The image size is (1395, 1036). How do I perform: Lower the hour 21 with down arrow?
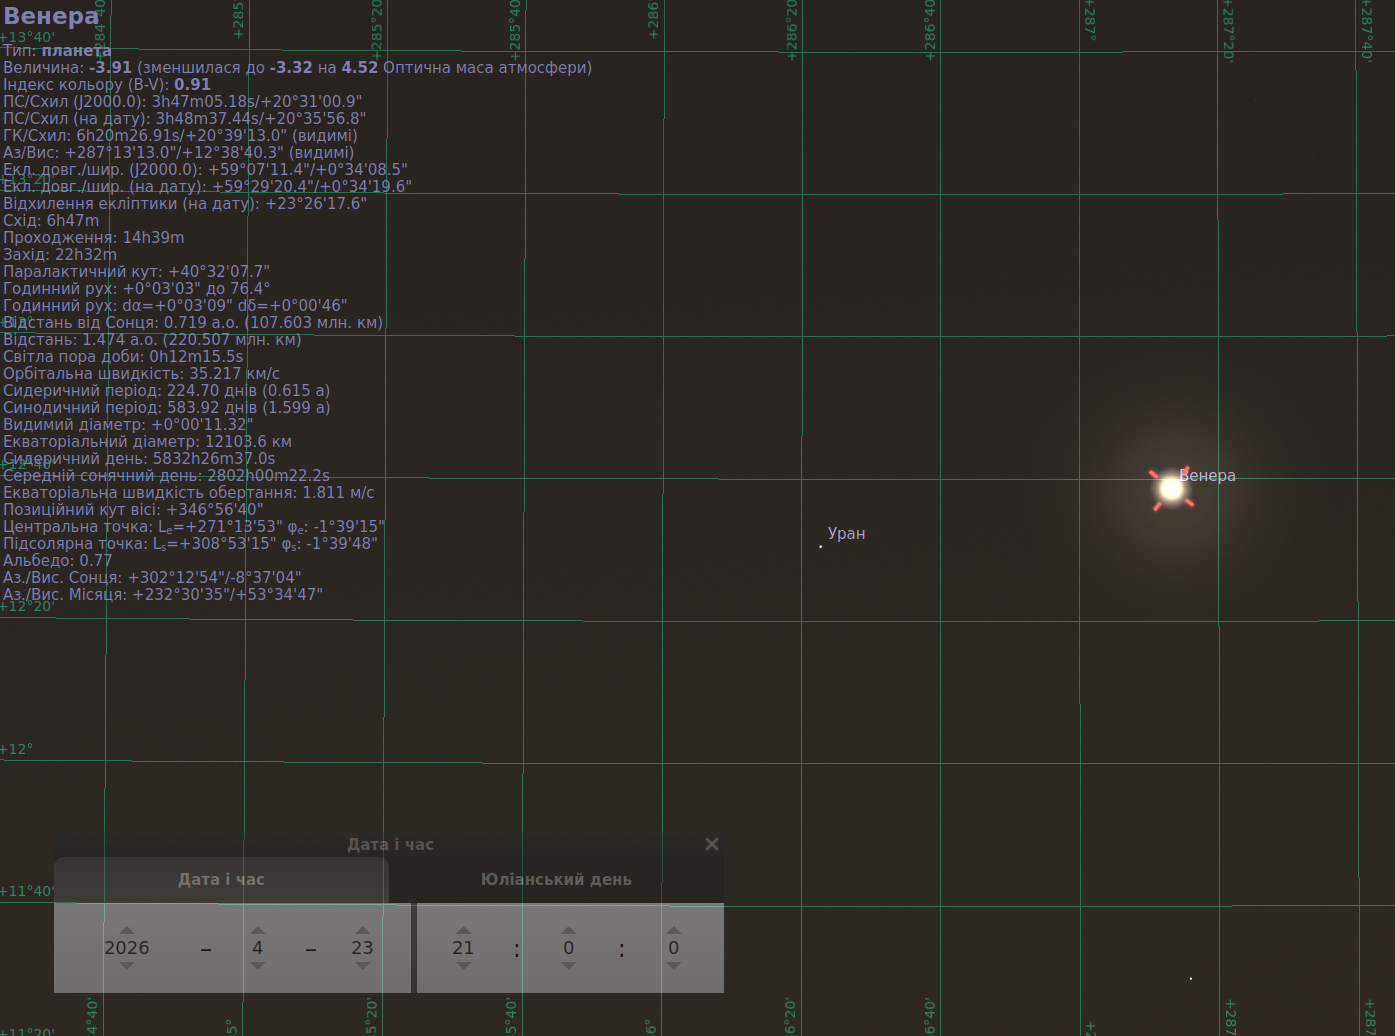click(x=463, y=966)
